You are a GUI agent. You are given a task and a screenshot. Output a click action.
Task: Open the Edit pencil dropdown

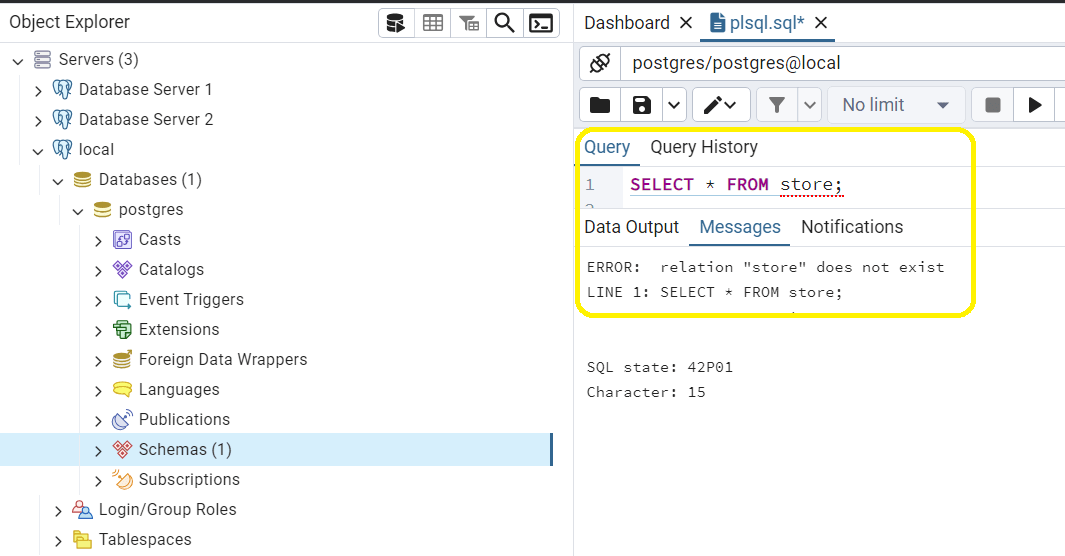[x=721, y=105]
